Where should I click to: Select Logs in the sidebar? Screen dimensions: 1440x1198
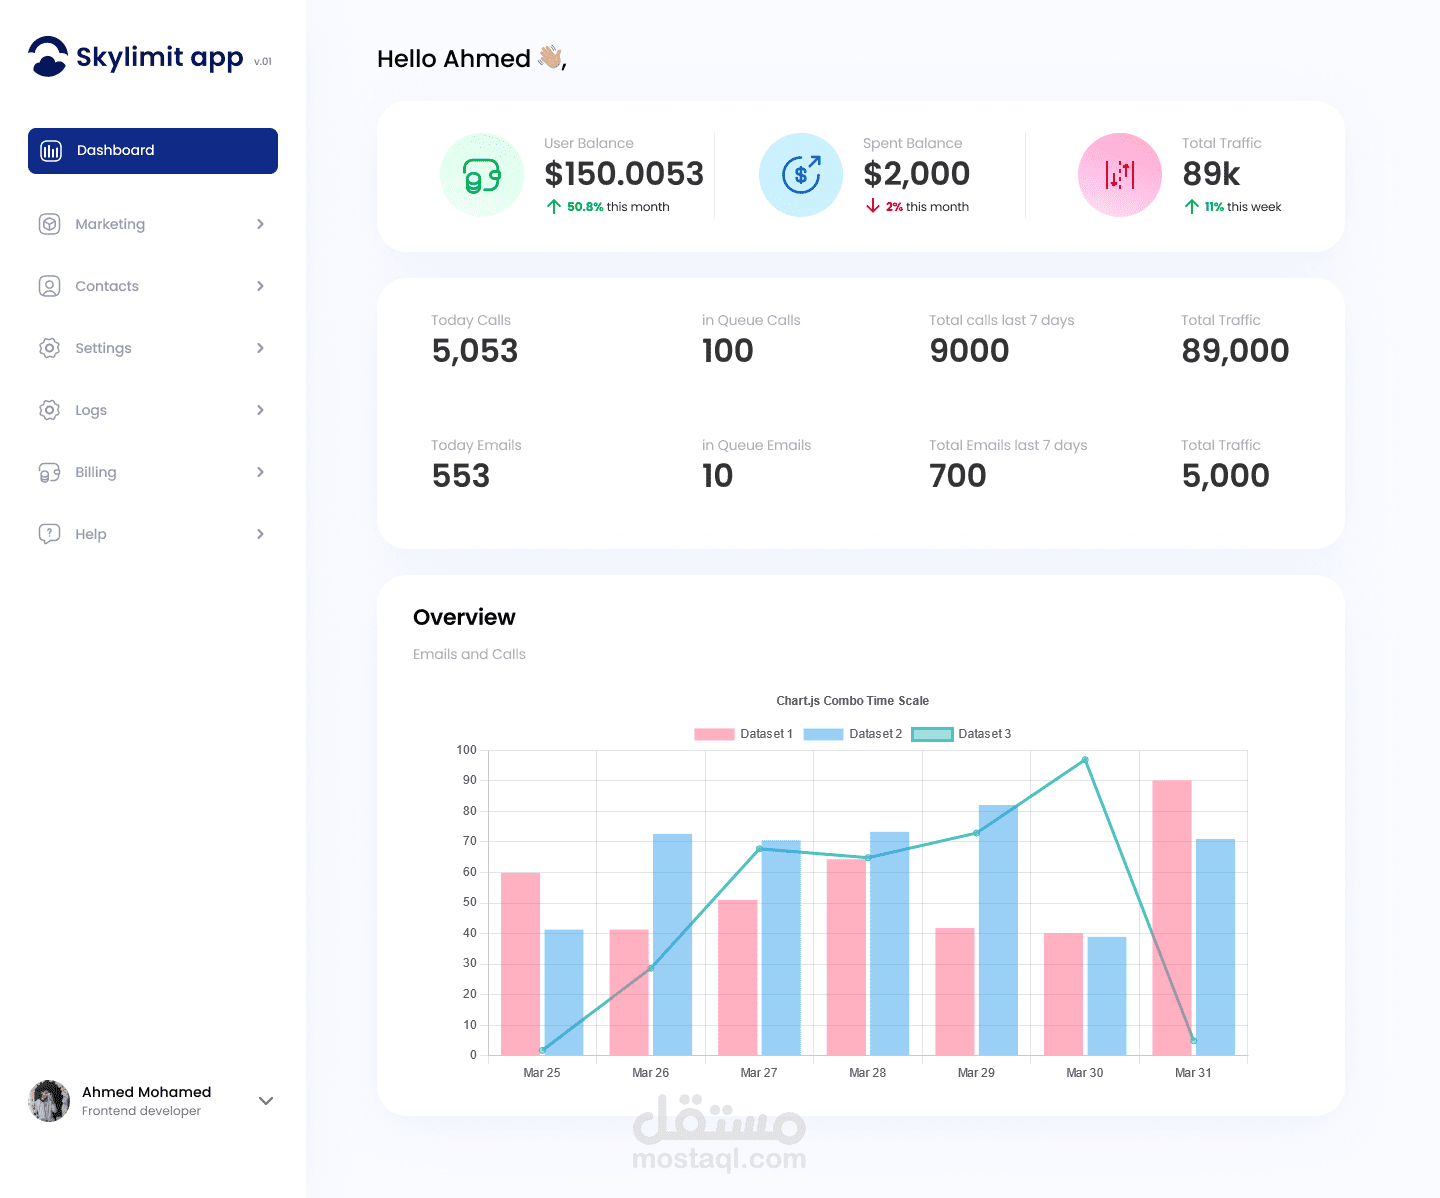(153, 410)
